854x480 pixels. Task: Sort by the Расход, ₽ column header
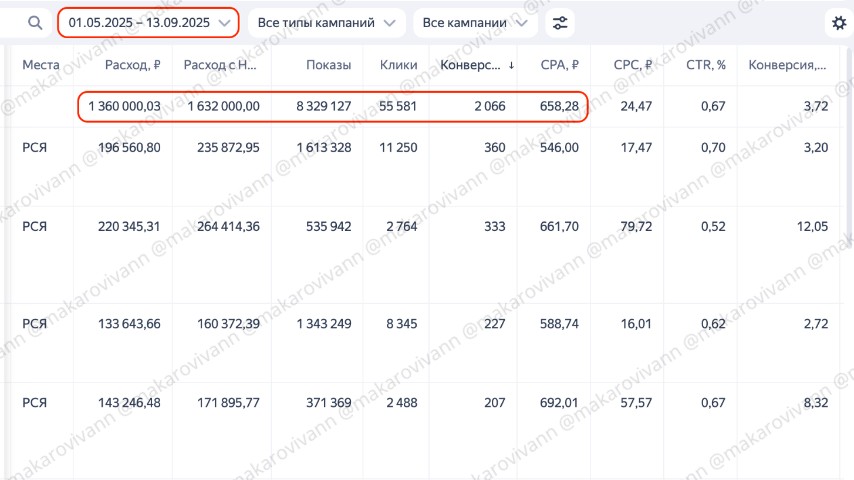(x=132, y=65)
